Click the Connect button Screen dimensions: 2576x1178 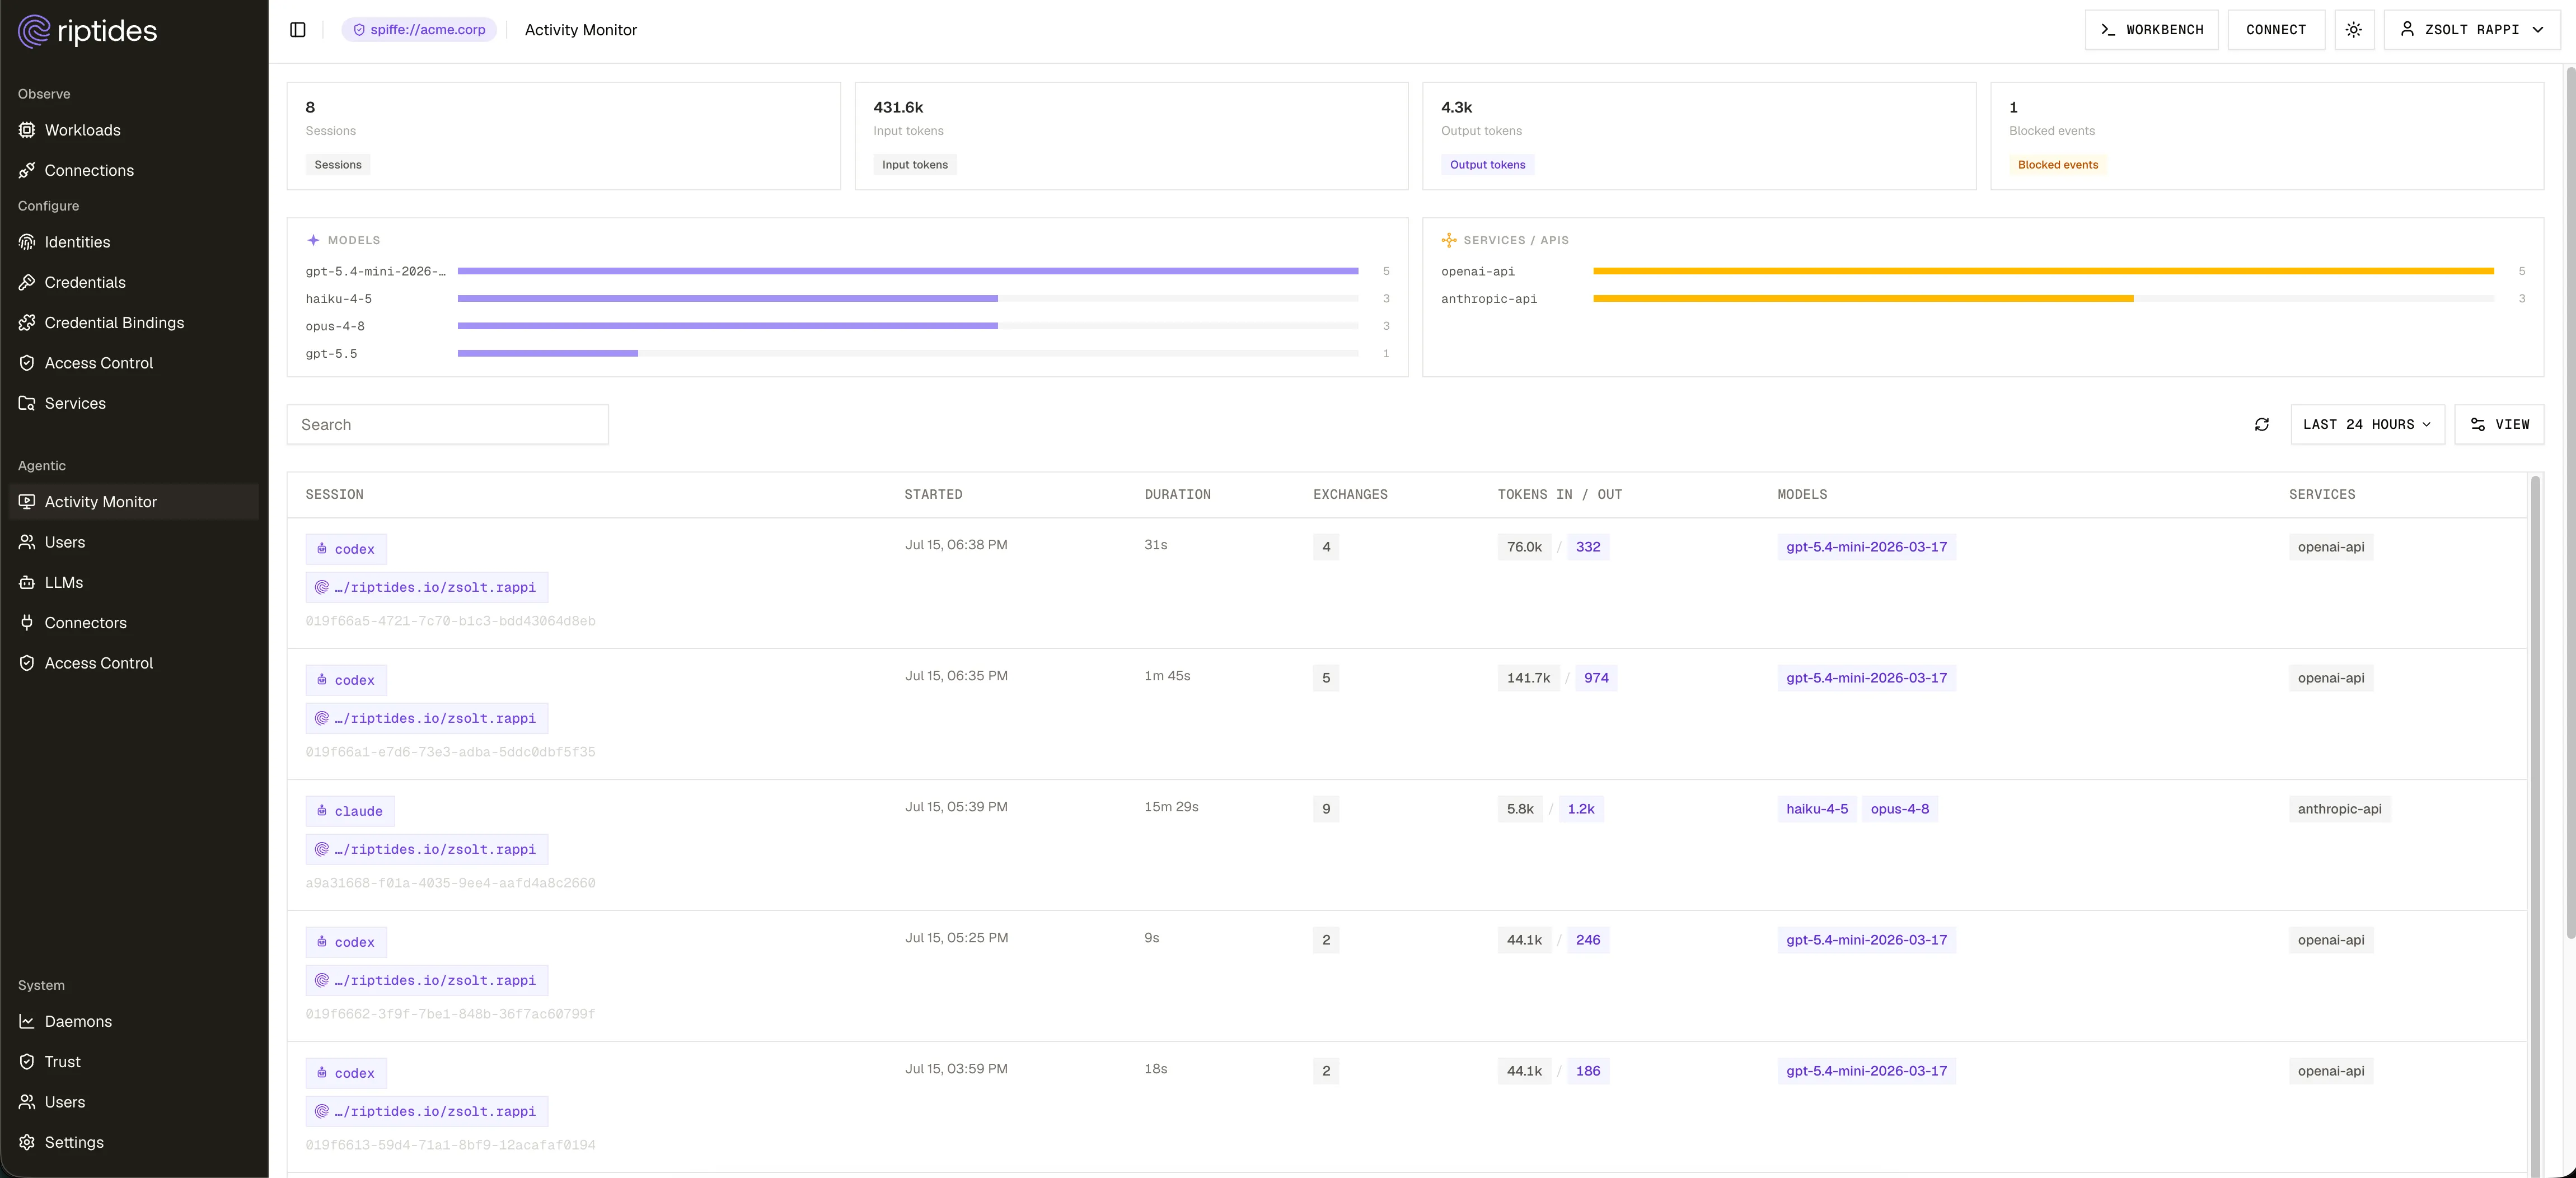click(x=2276, y=30)
